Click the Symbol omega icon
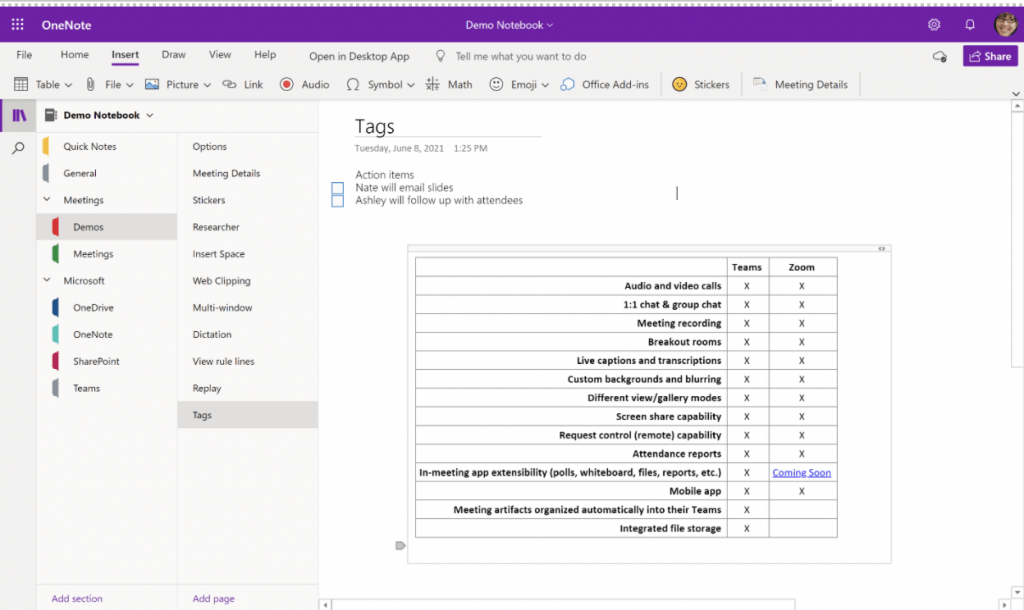This screenshot has height=610, width=1024. click(x=353, y=84)
